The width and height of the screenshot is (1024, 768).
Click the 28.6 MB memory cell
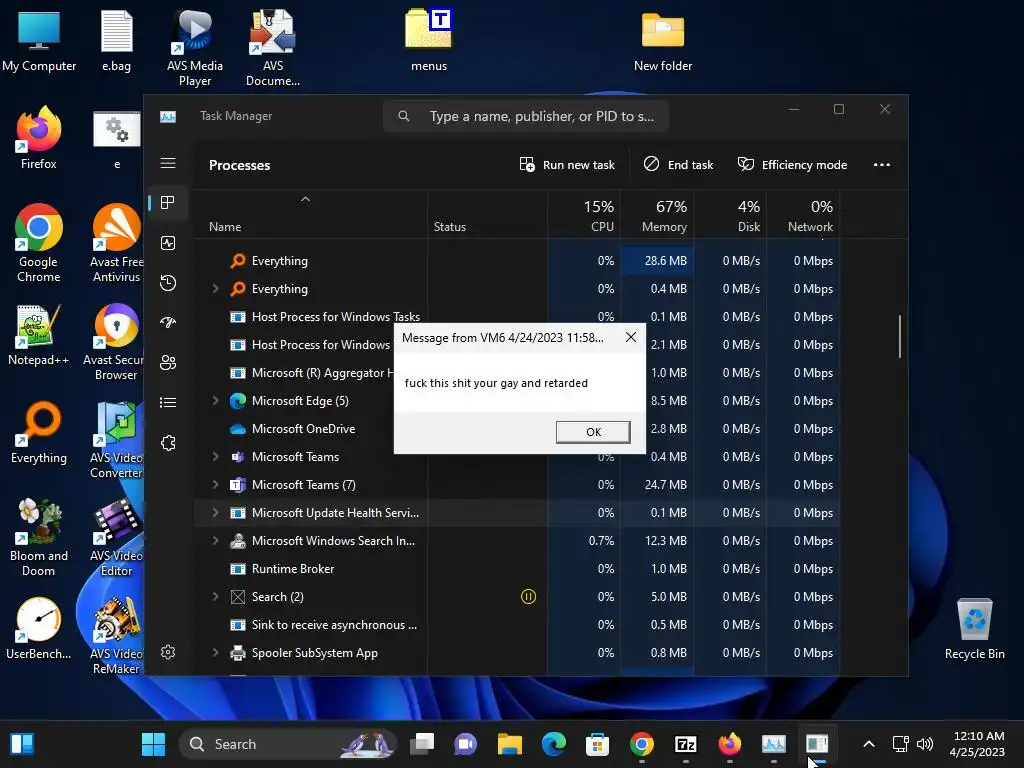pyautogui.click(x=657, y=261)
